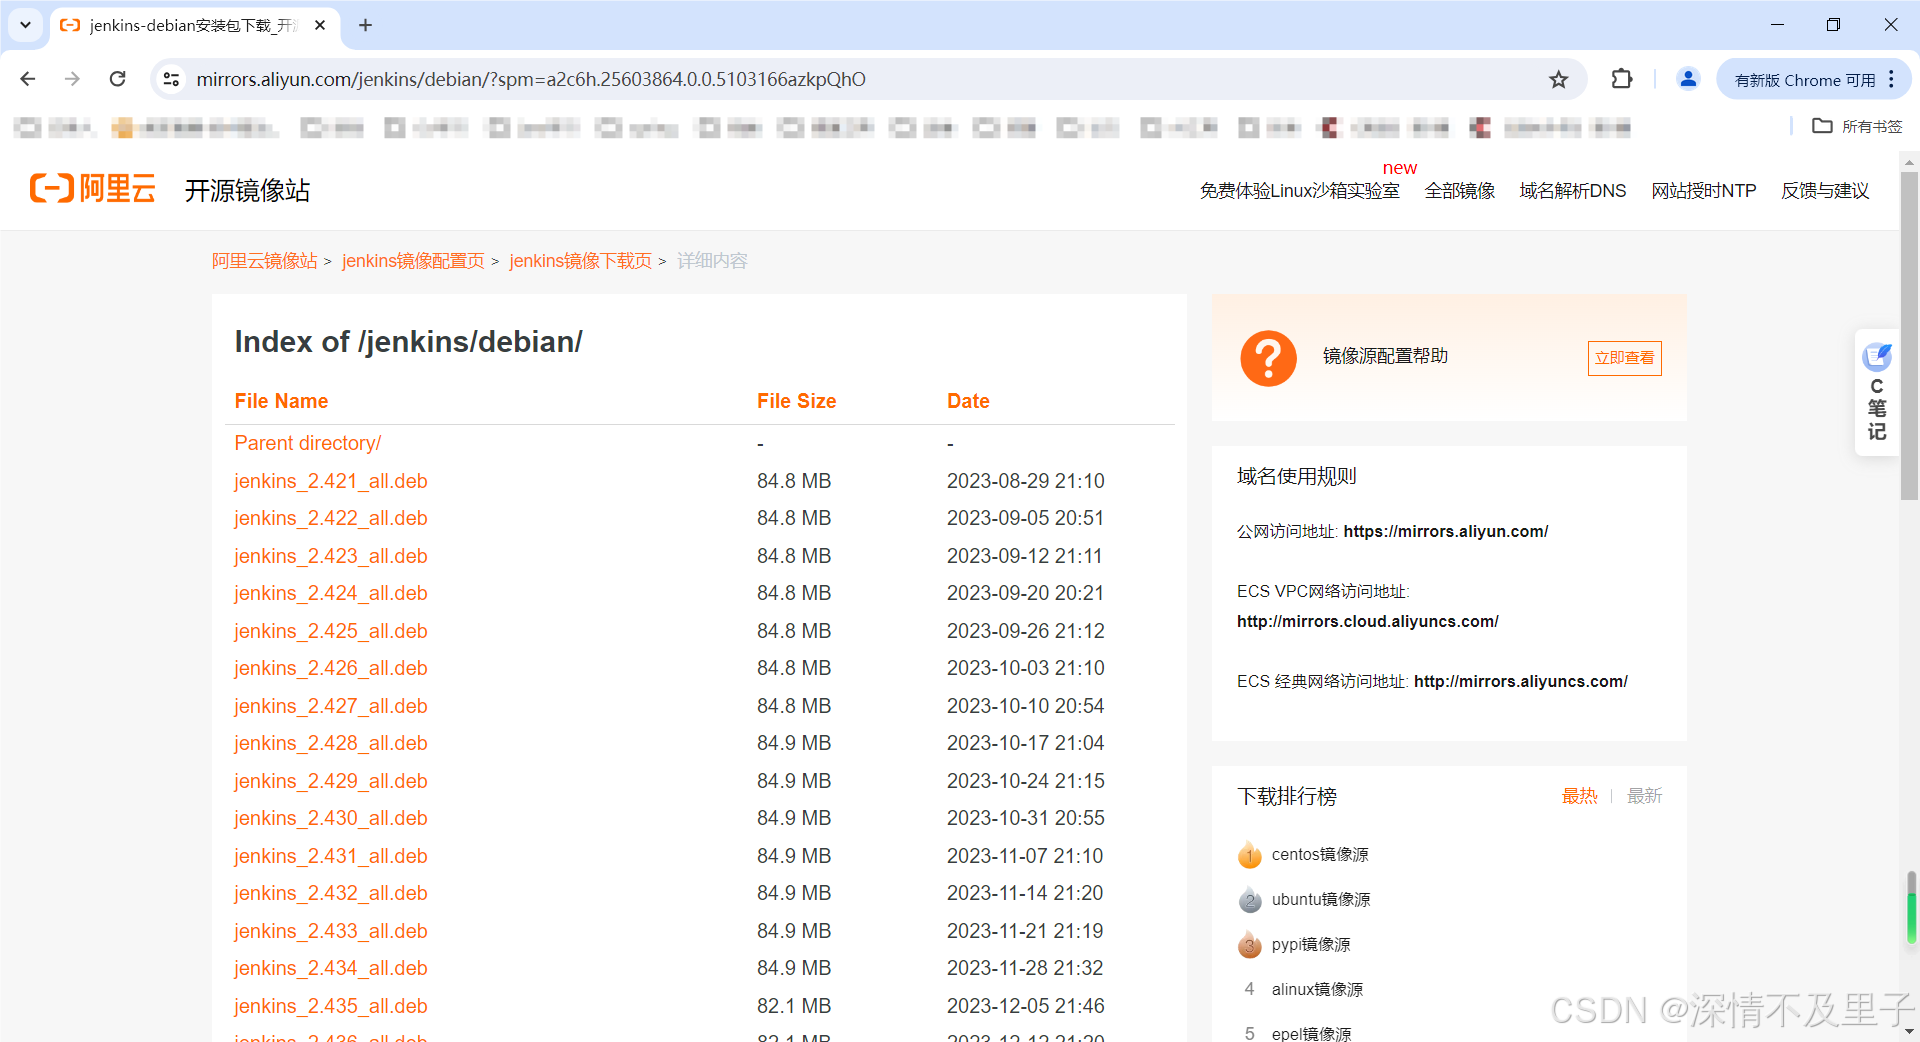Screen dimensions: 1920x1042
Task: Open the 网站授时NTP menu item
Action: pos(1704,191)
